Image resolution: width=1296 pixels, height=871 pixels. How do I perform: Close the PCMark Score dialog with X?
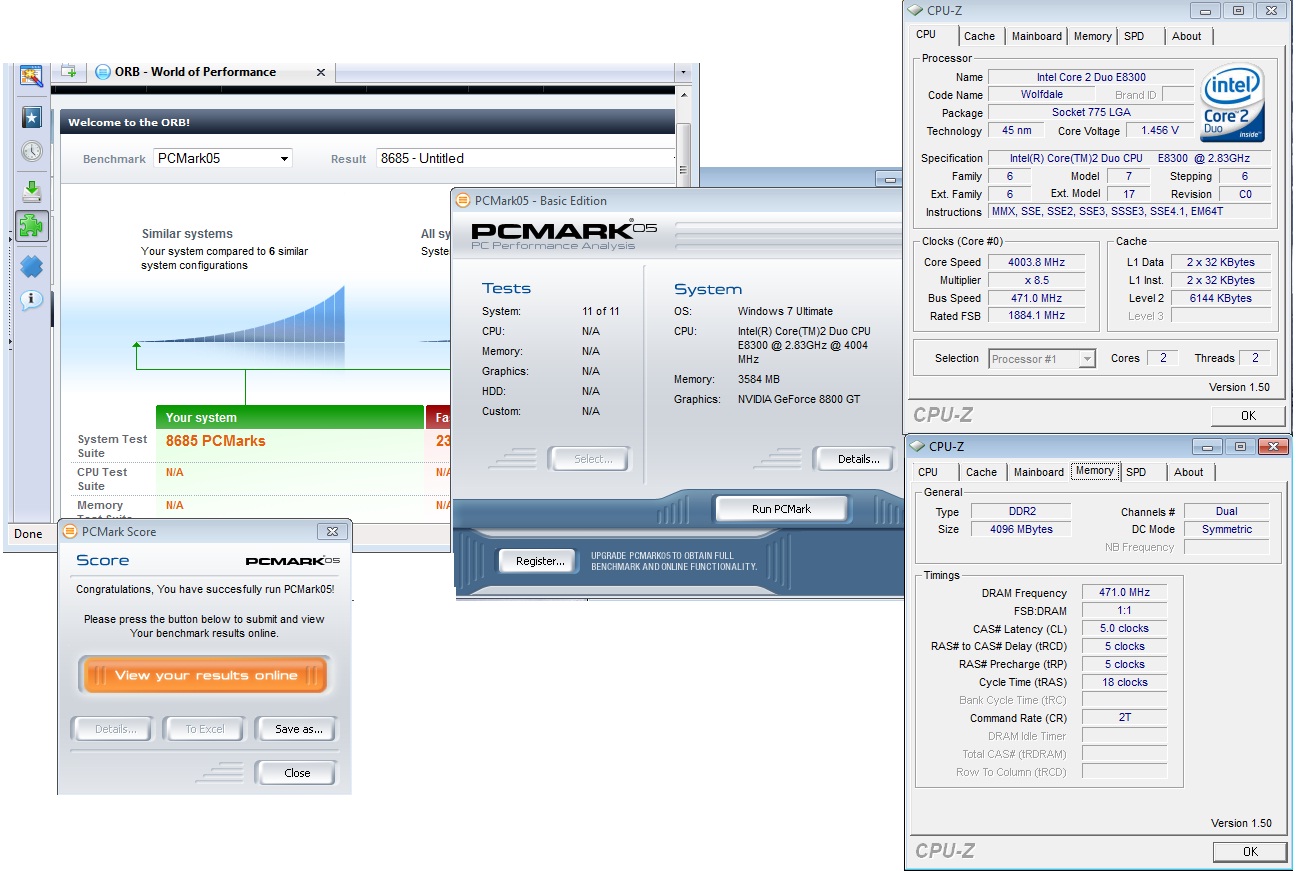(x=332, y=532)
